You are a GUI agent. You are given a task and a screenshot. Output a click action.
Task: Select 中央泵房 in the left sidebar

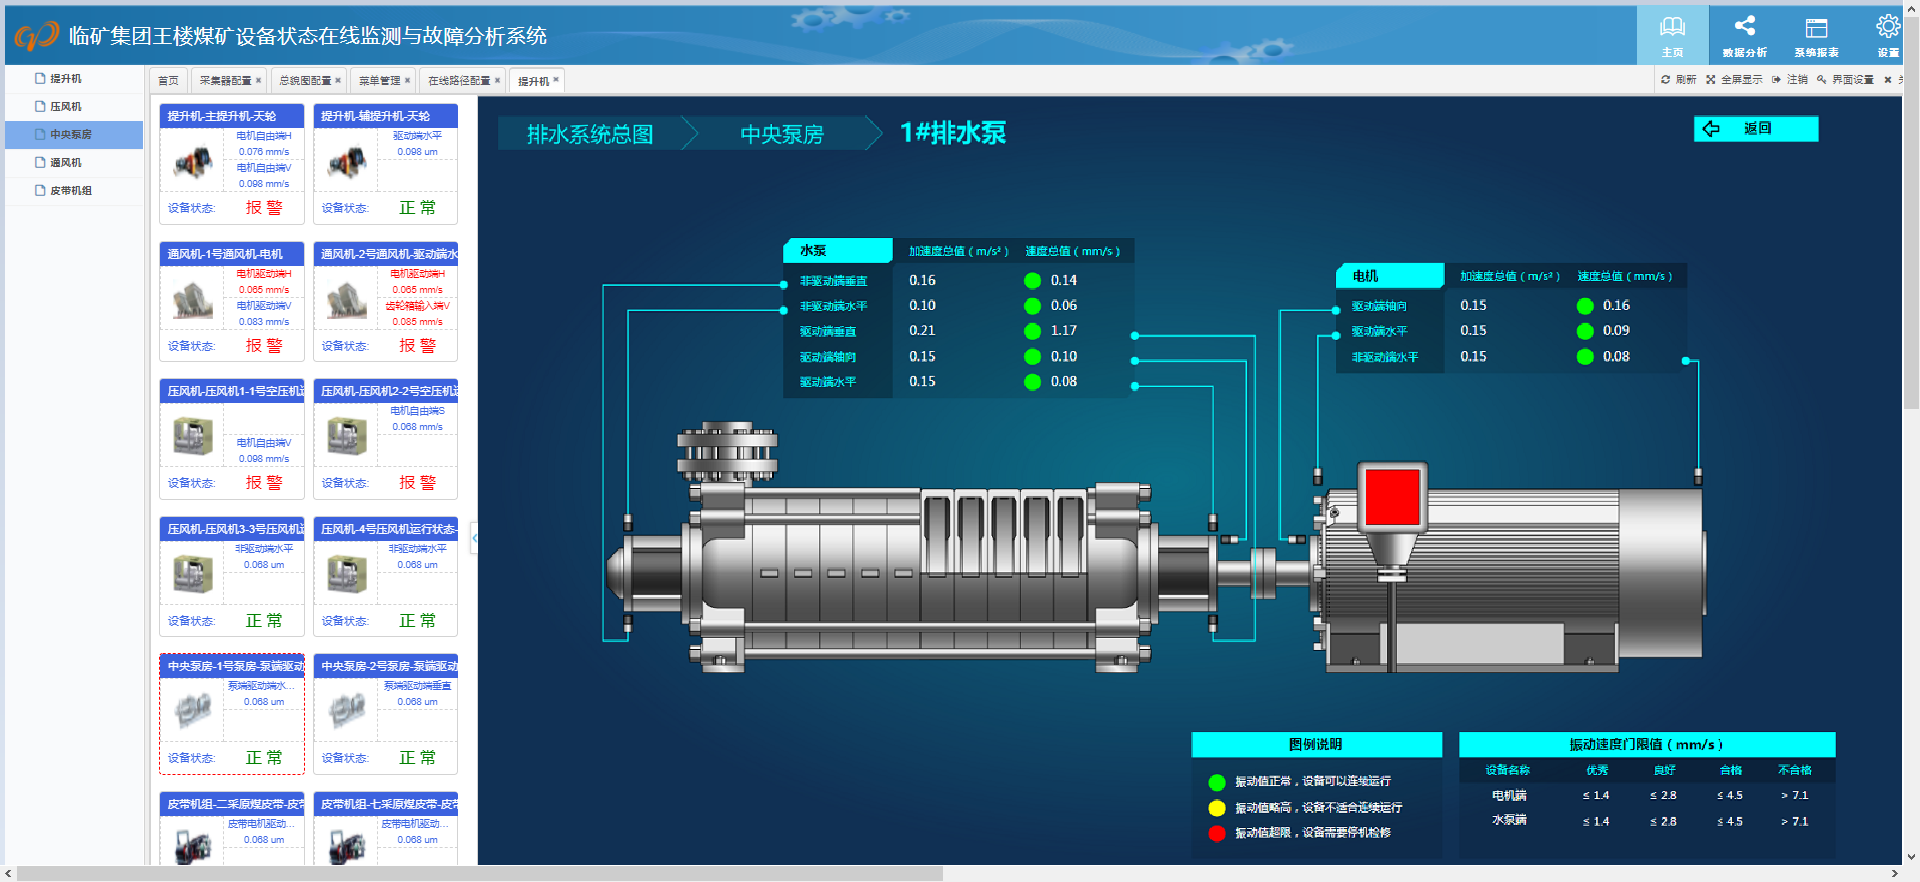point(74,134)
